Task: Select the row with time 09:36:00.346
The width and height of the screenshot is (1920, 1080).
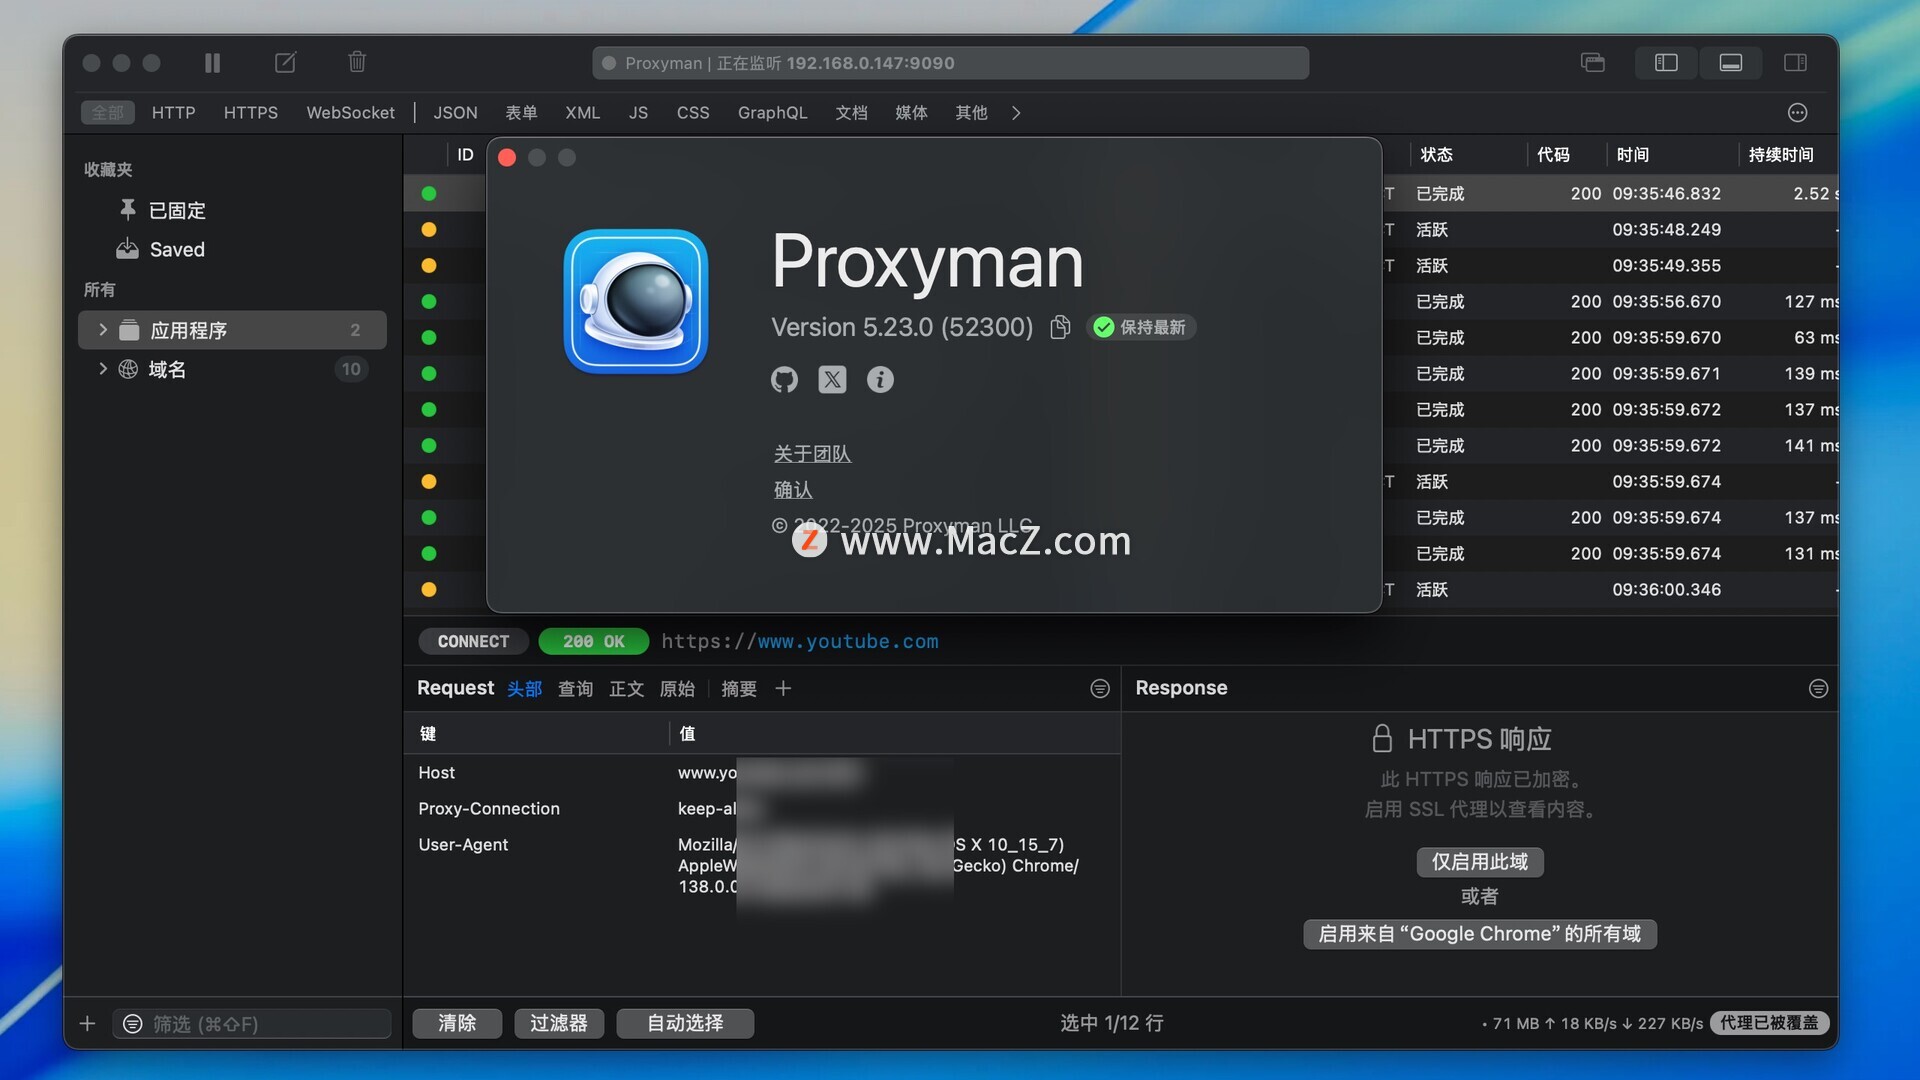Action: 1121,590
